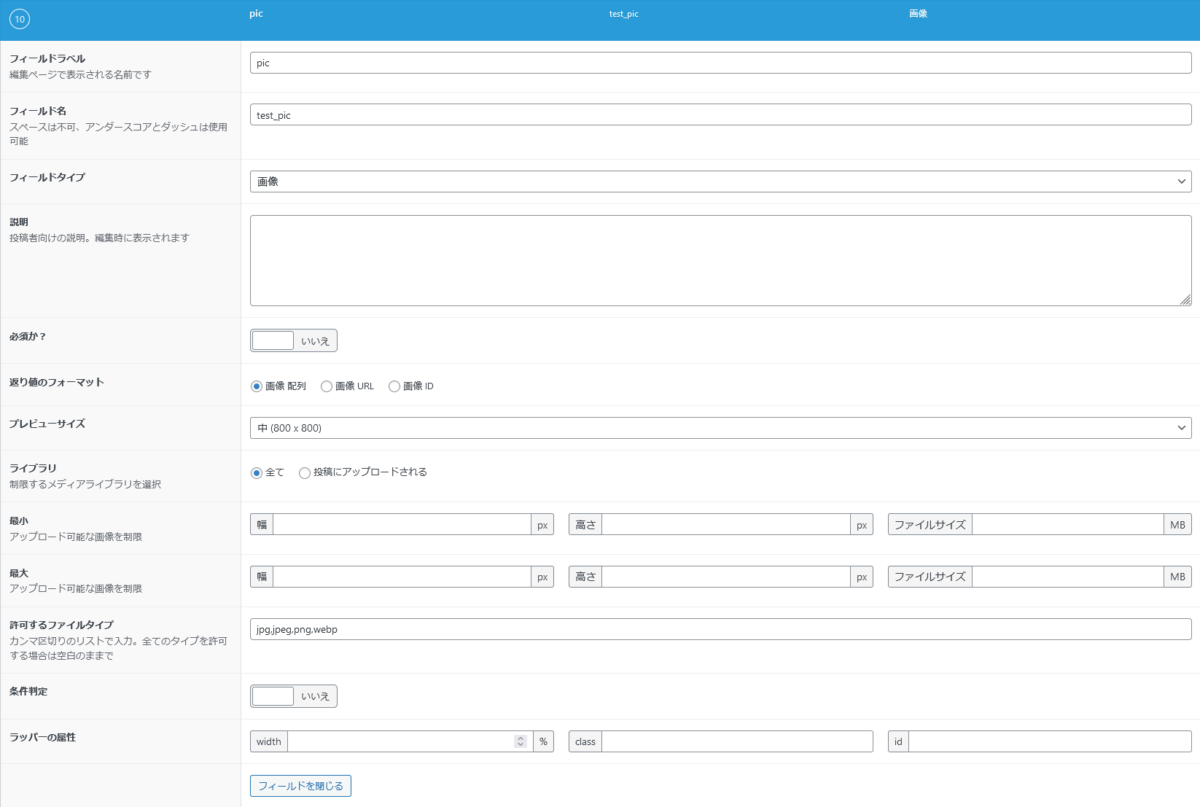Viewport: 1200px width, 807px height.
Task: Focus the wrapper "id" input field
Action: coord(1050,741)
